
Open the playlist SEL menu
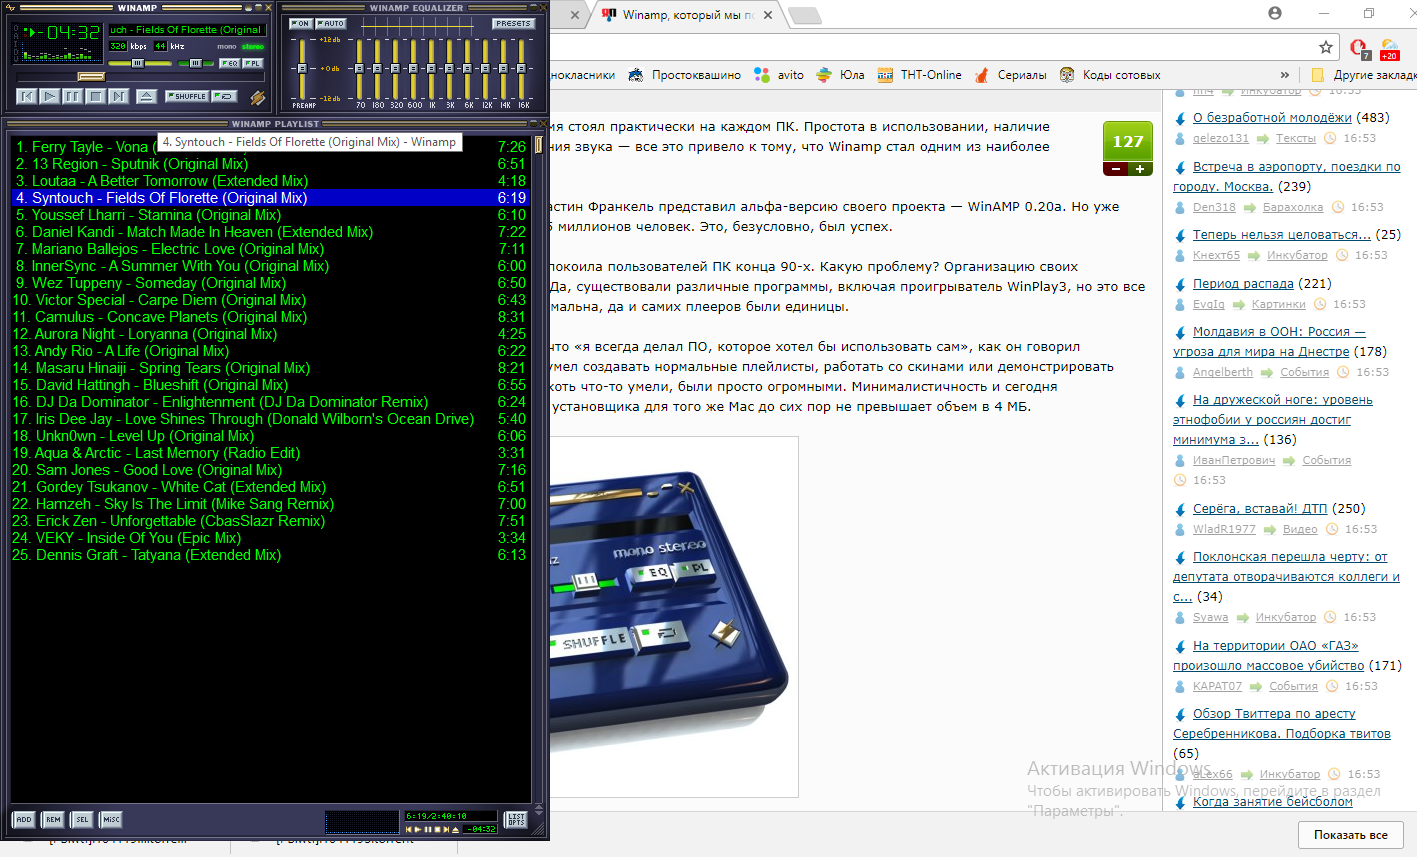click(x=82, y=819)
